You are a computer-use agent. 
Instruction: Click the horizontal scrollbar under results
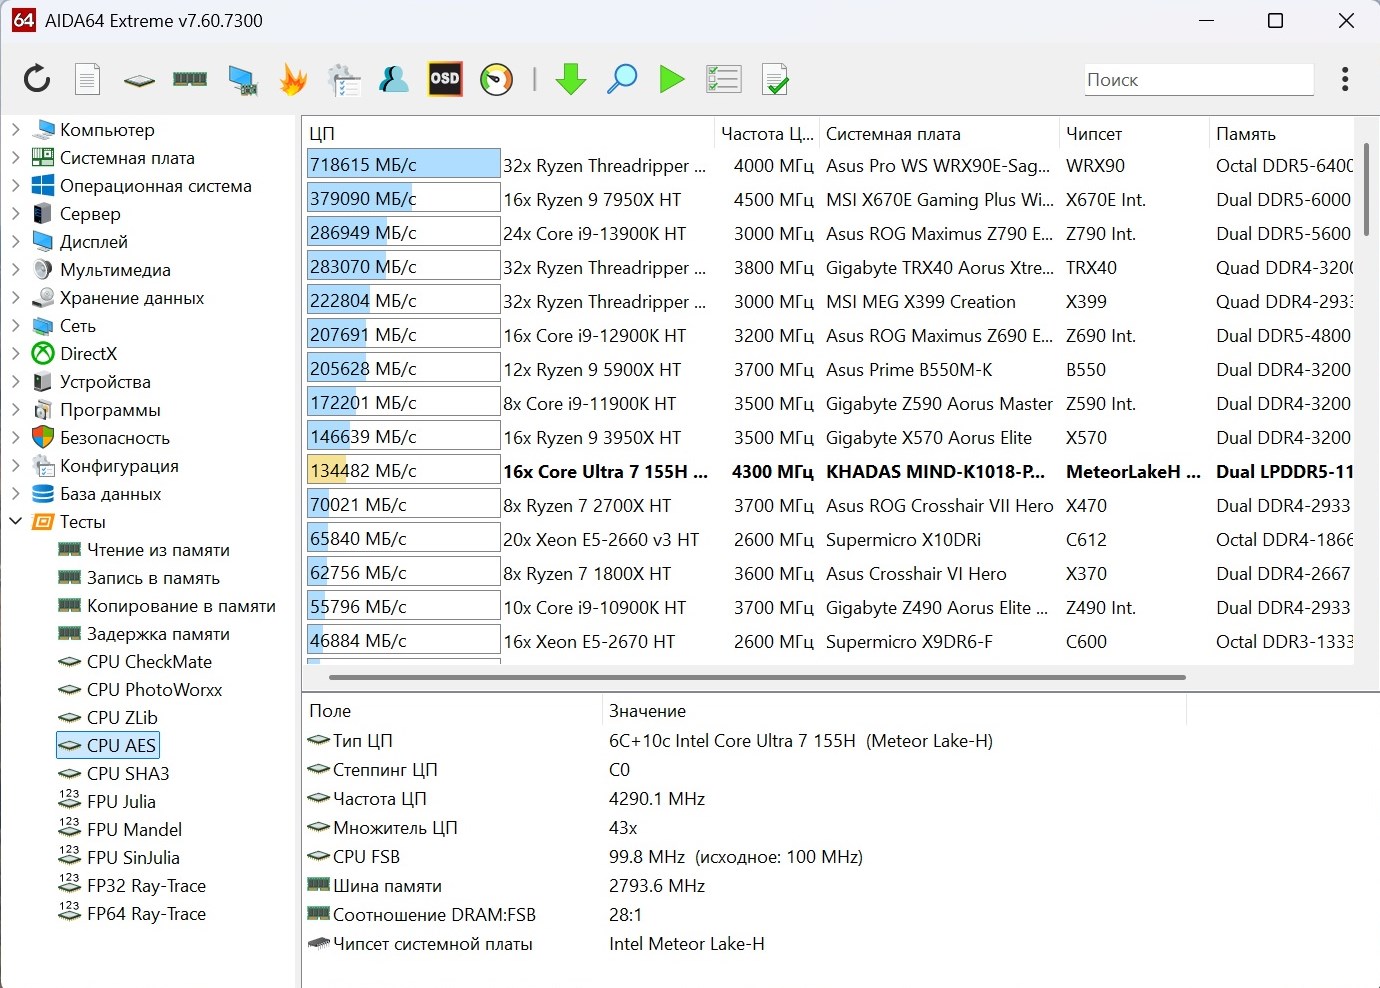[756, 677]
